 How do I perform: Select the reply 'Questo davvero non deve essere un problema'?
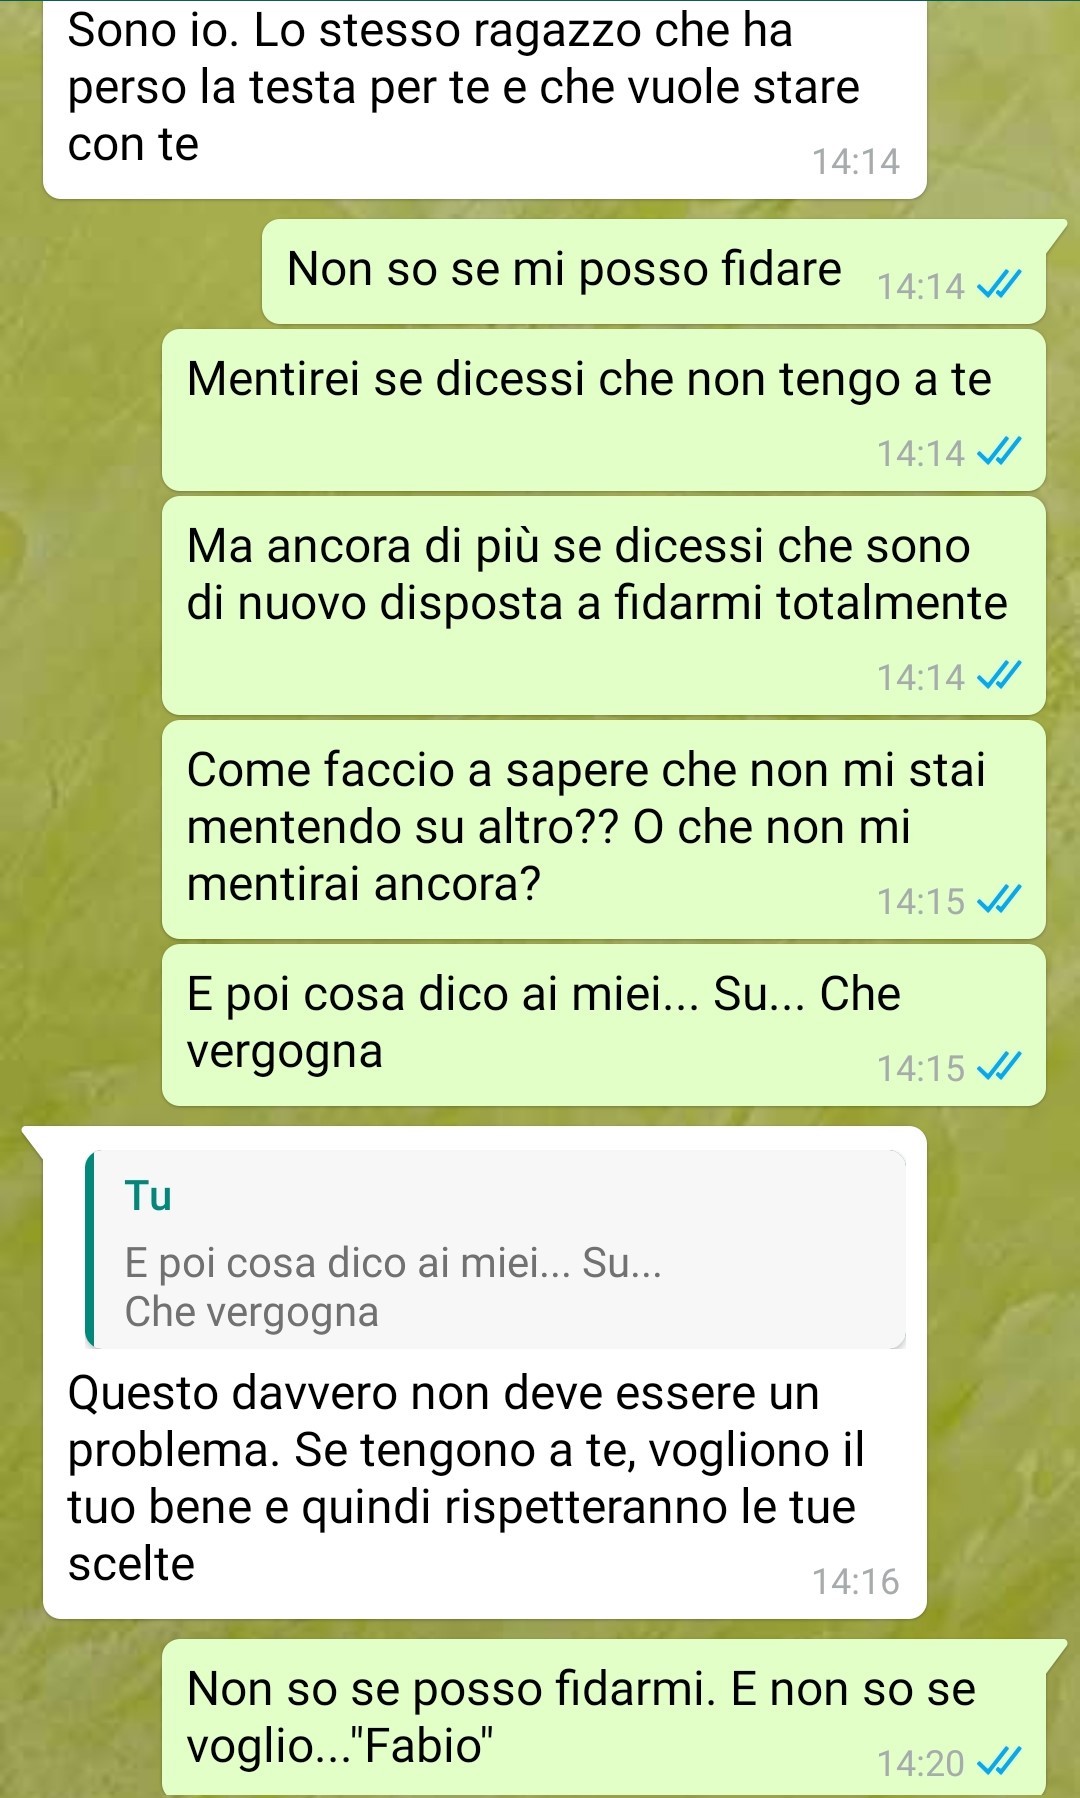pyautogui.click(x=485, y=1373)
